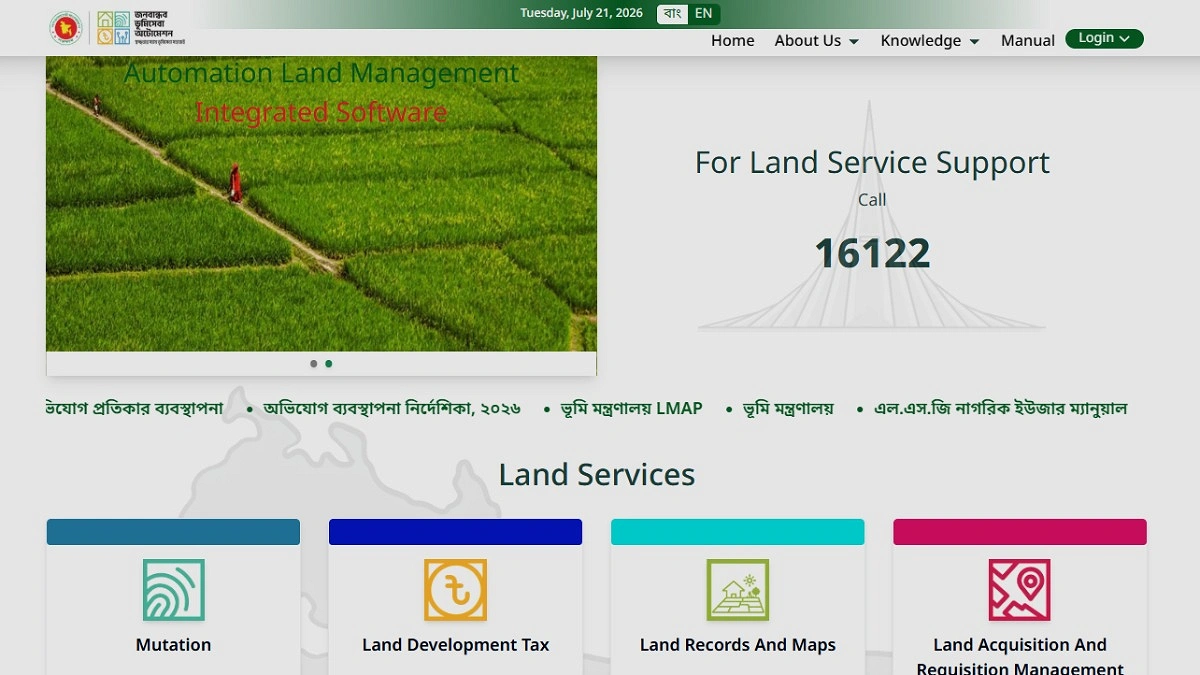Click the For Land Service Support heading
The image size is (1200, 675).
pyautogui.click(x=872, y=163)
